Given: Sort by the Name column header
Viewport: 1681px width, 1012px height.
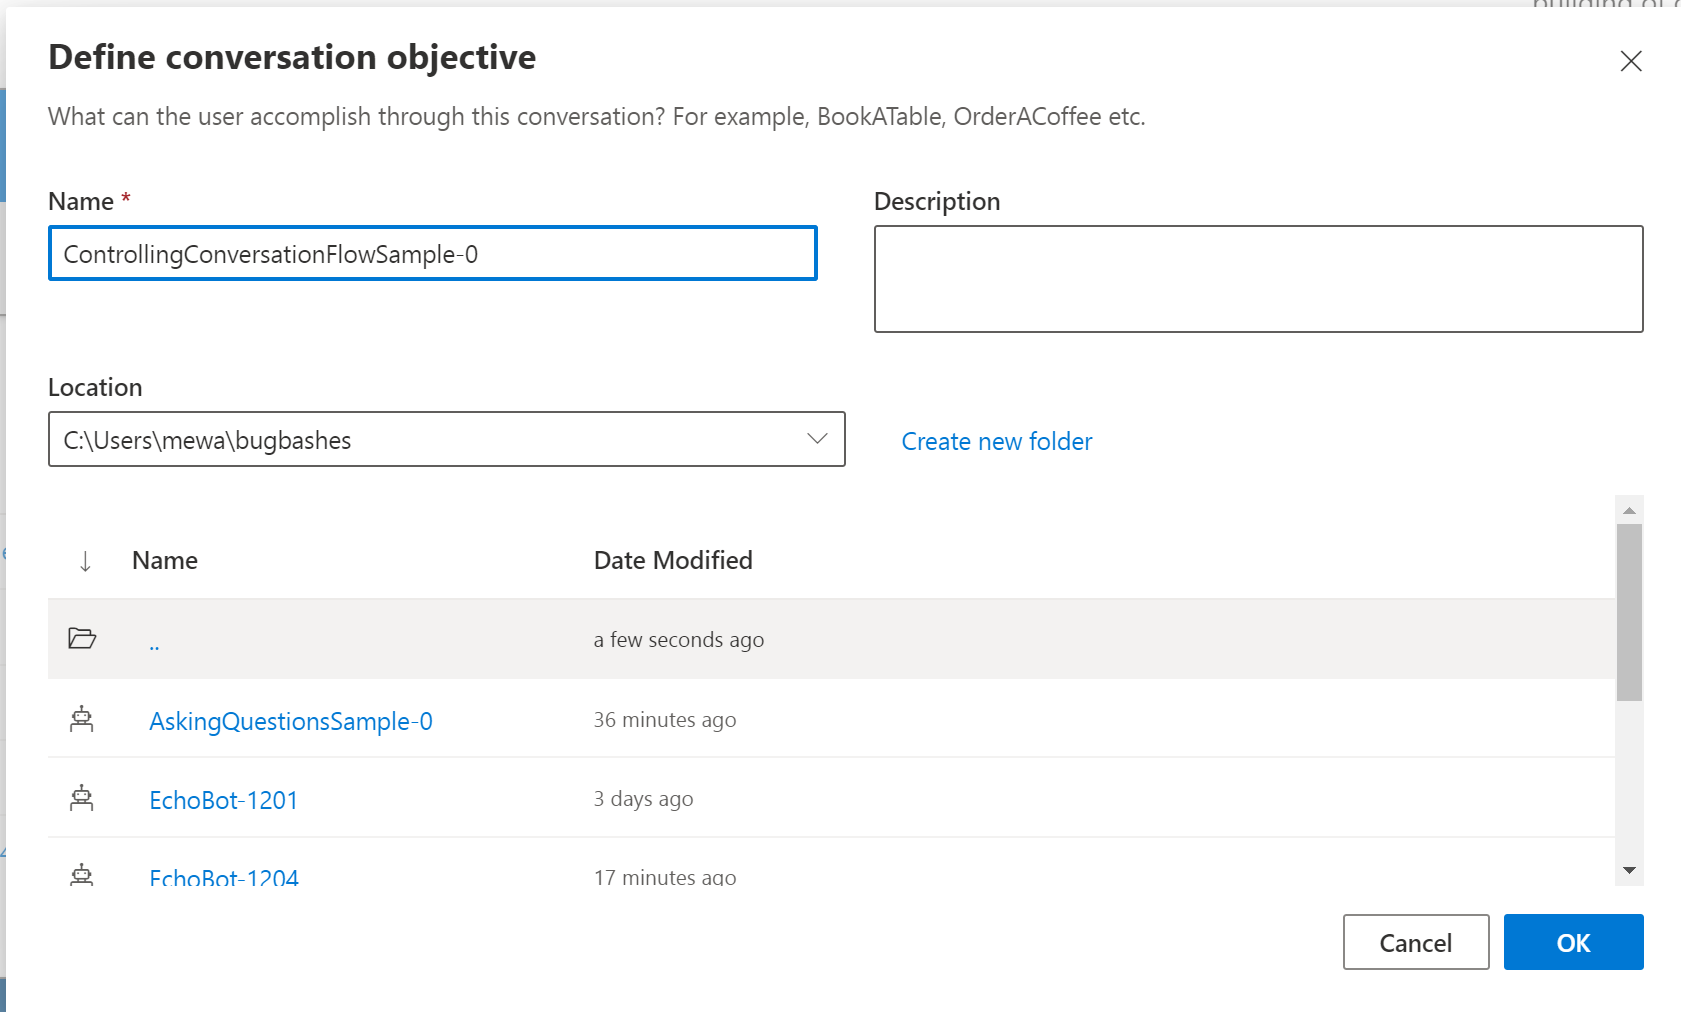Looking at the screenshot, I should (165, 561).
